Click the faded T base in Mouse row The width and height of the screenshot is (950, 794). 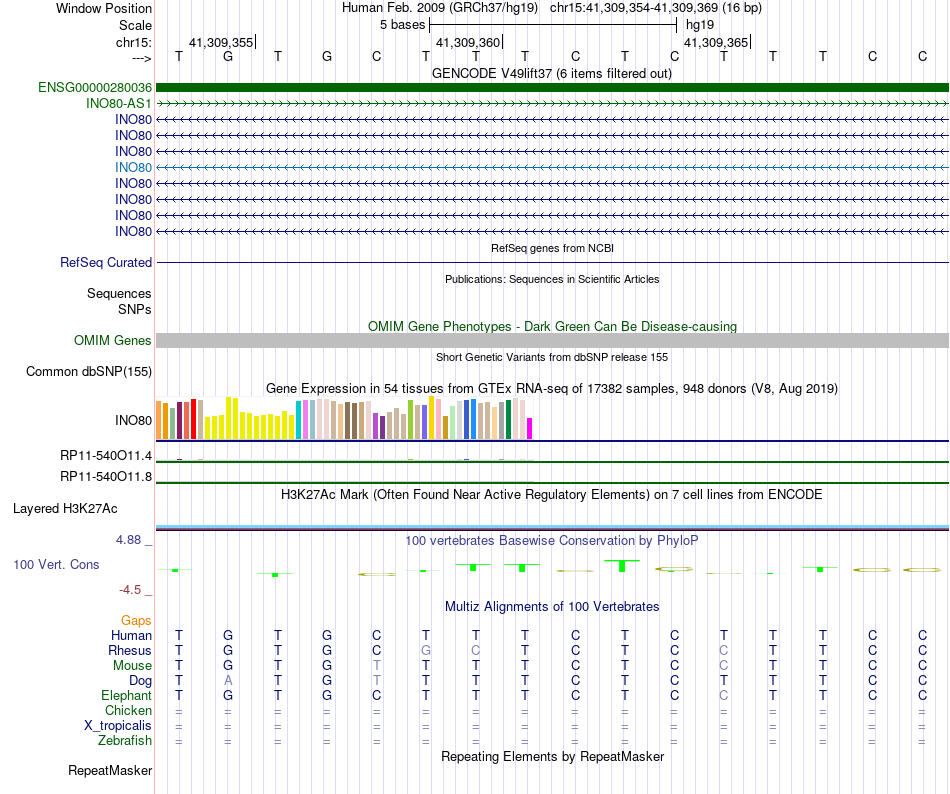(377, 666)
